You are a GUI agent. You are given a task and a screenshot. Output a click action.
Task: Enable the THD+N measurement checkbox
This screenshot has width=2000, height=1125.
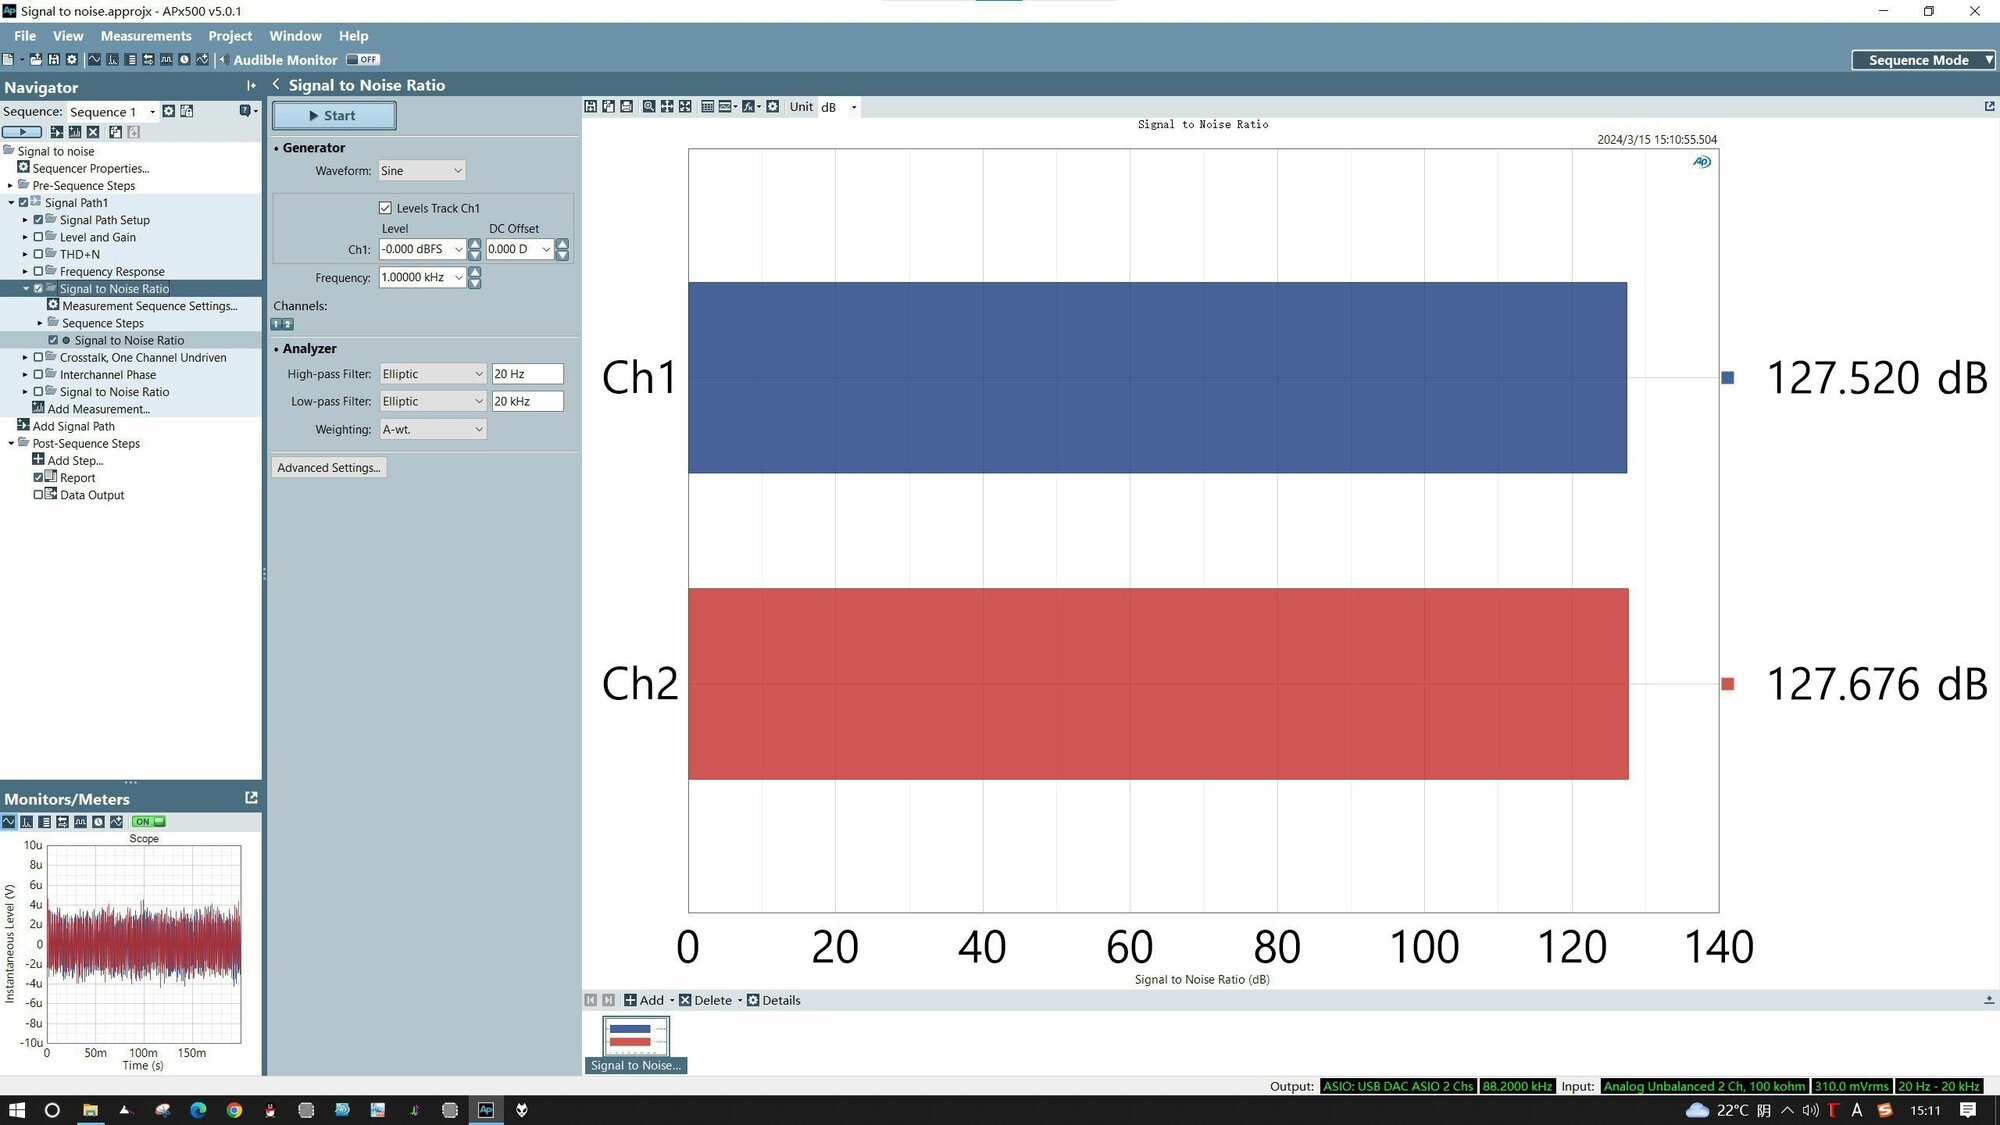pyautogui.click(x=38, y=254)
